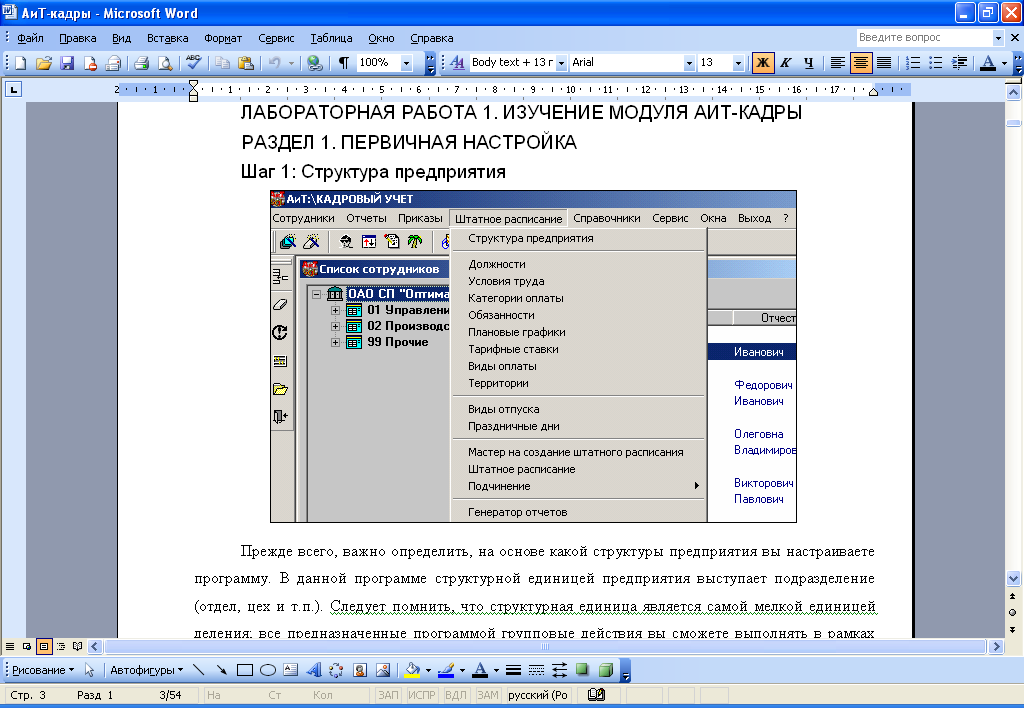Open the toolbar font color dropdown arrow
Screen dimensions: 1024x708
[x=1004, y=63]
